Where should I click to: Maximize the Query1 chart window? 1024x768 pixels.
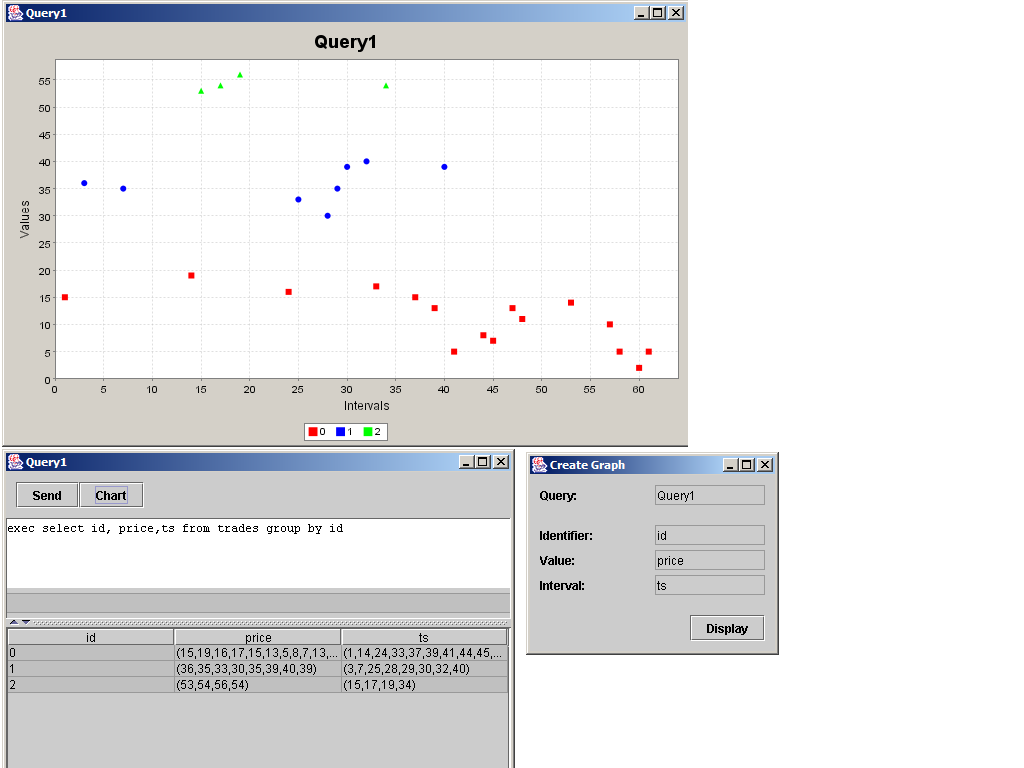click(x=658, y=13)
